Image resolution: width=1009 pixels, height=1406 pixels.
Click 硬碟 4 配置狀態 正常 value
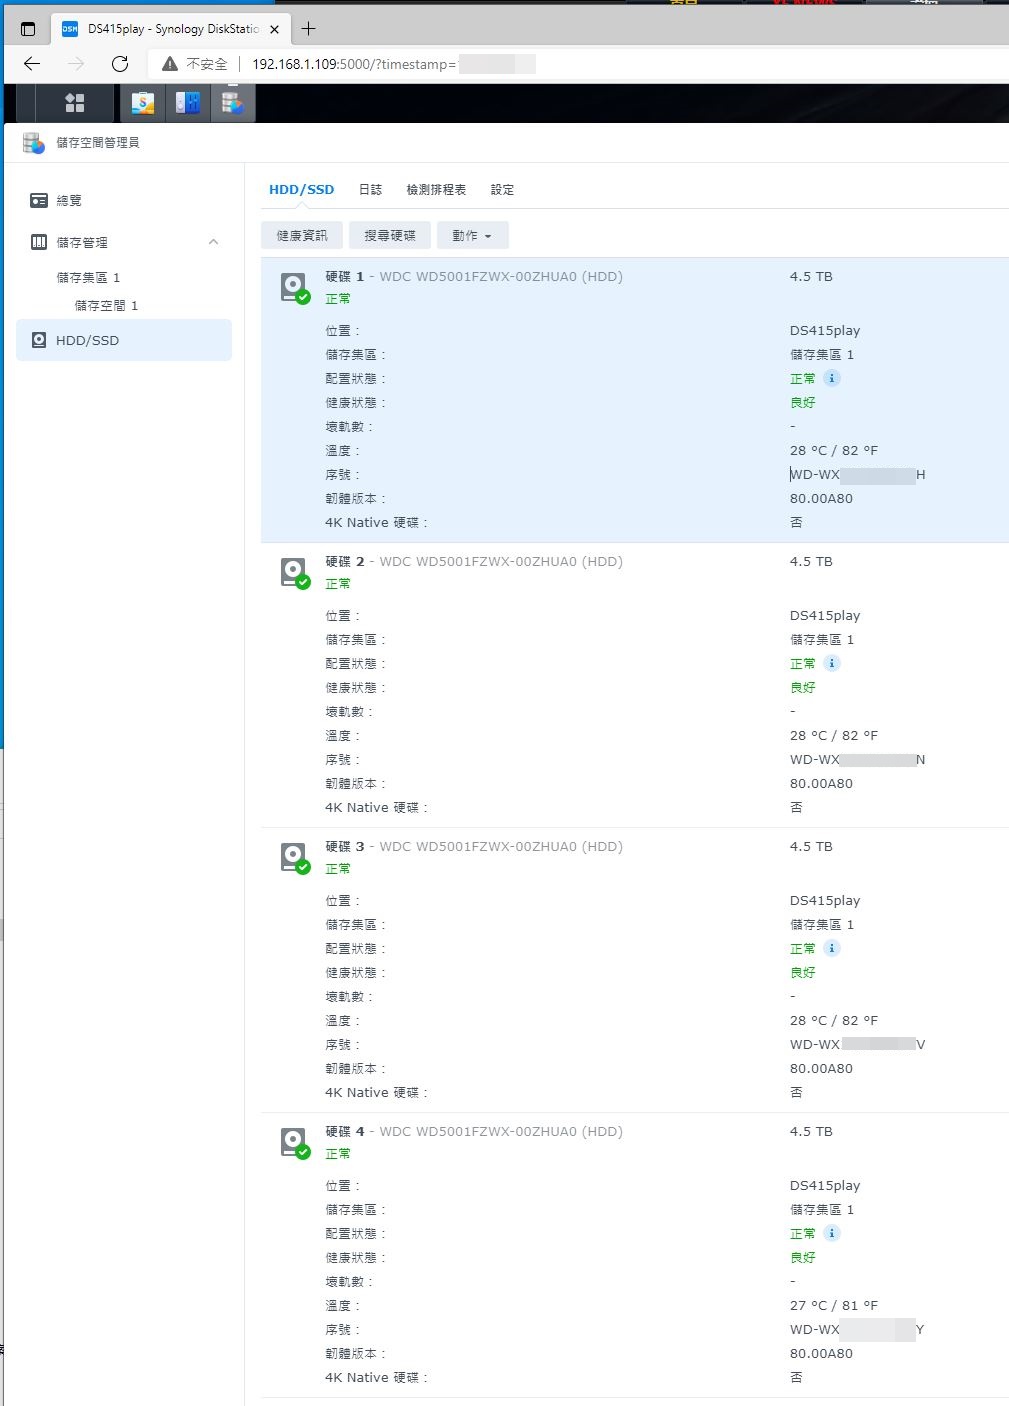803,1234
